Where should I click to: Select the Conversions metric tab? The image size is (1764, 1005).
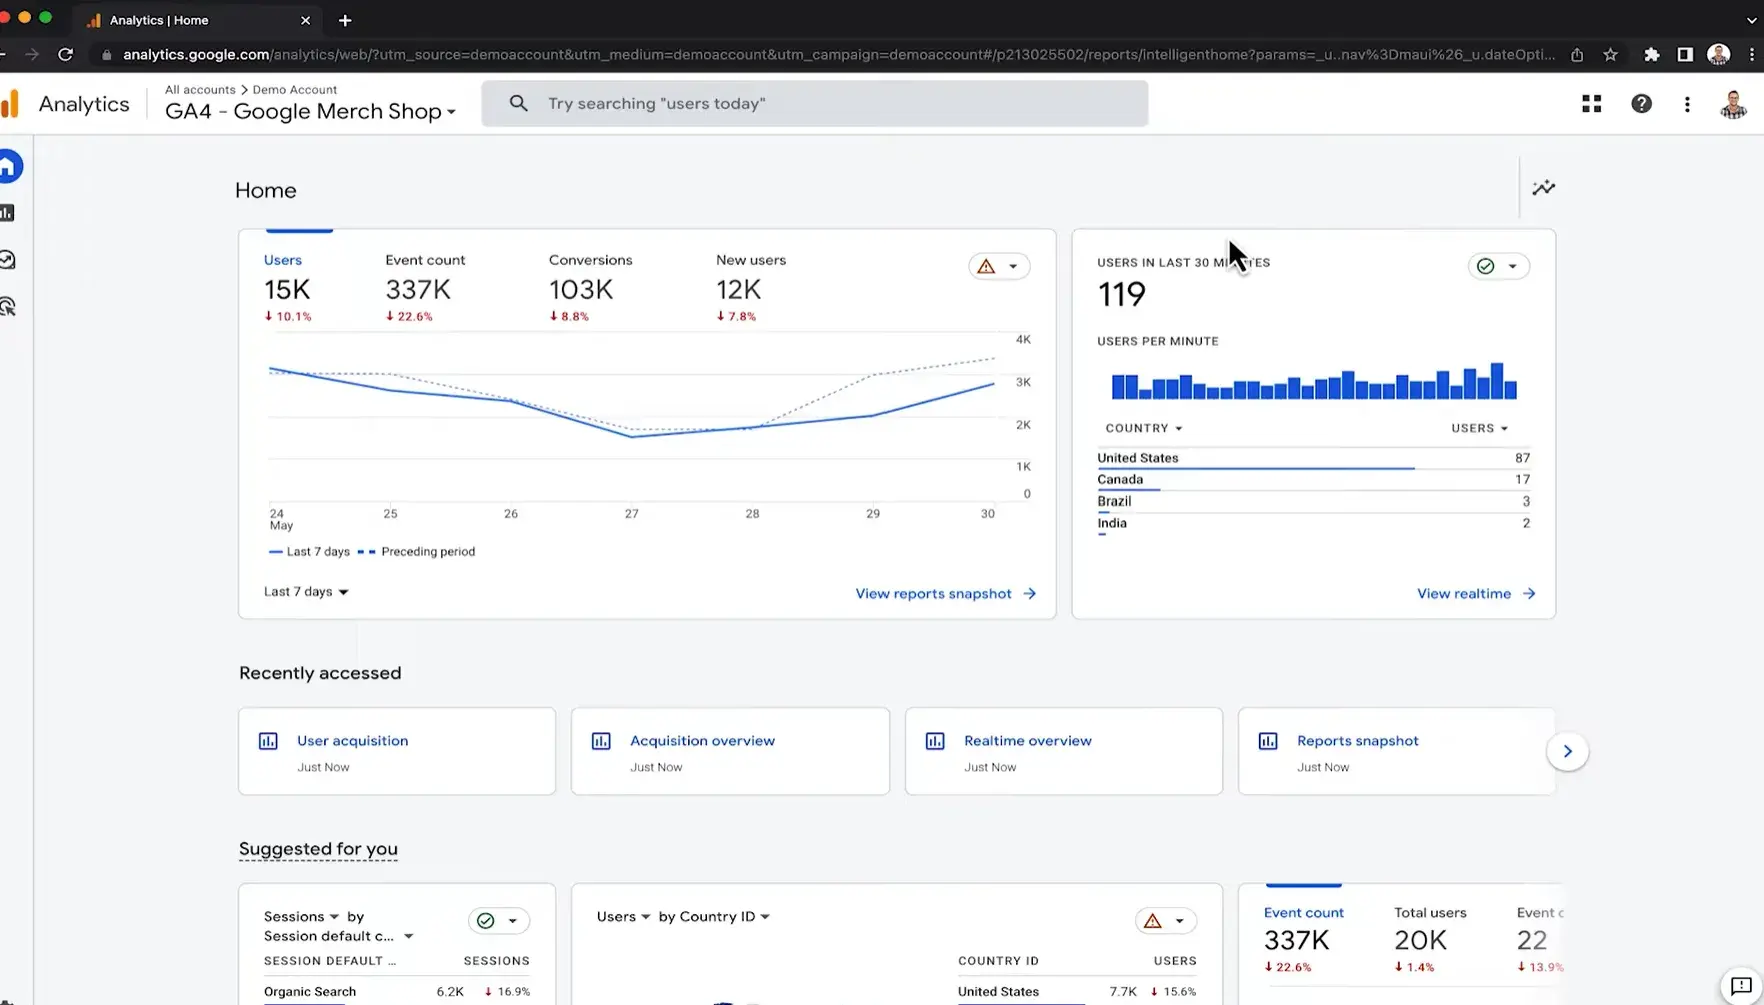590,286
